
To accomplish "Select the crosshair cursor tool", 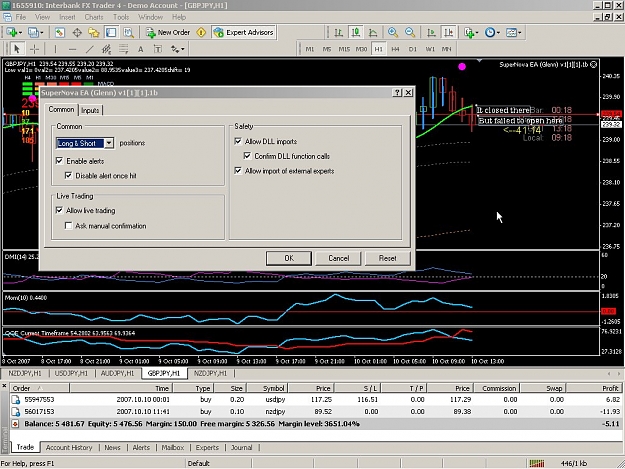I will (35, 49).
